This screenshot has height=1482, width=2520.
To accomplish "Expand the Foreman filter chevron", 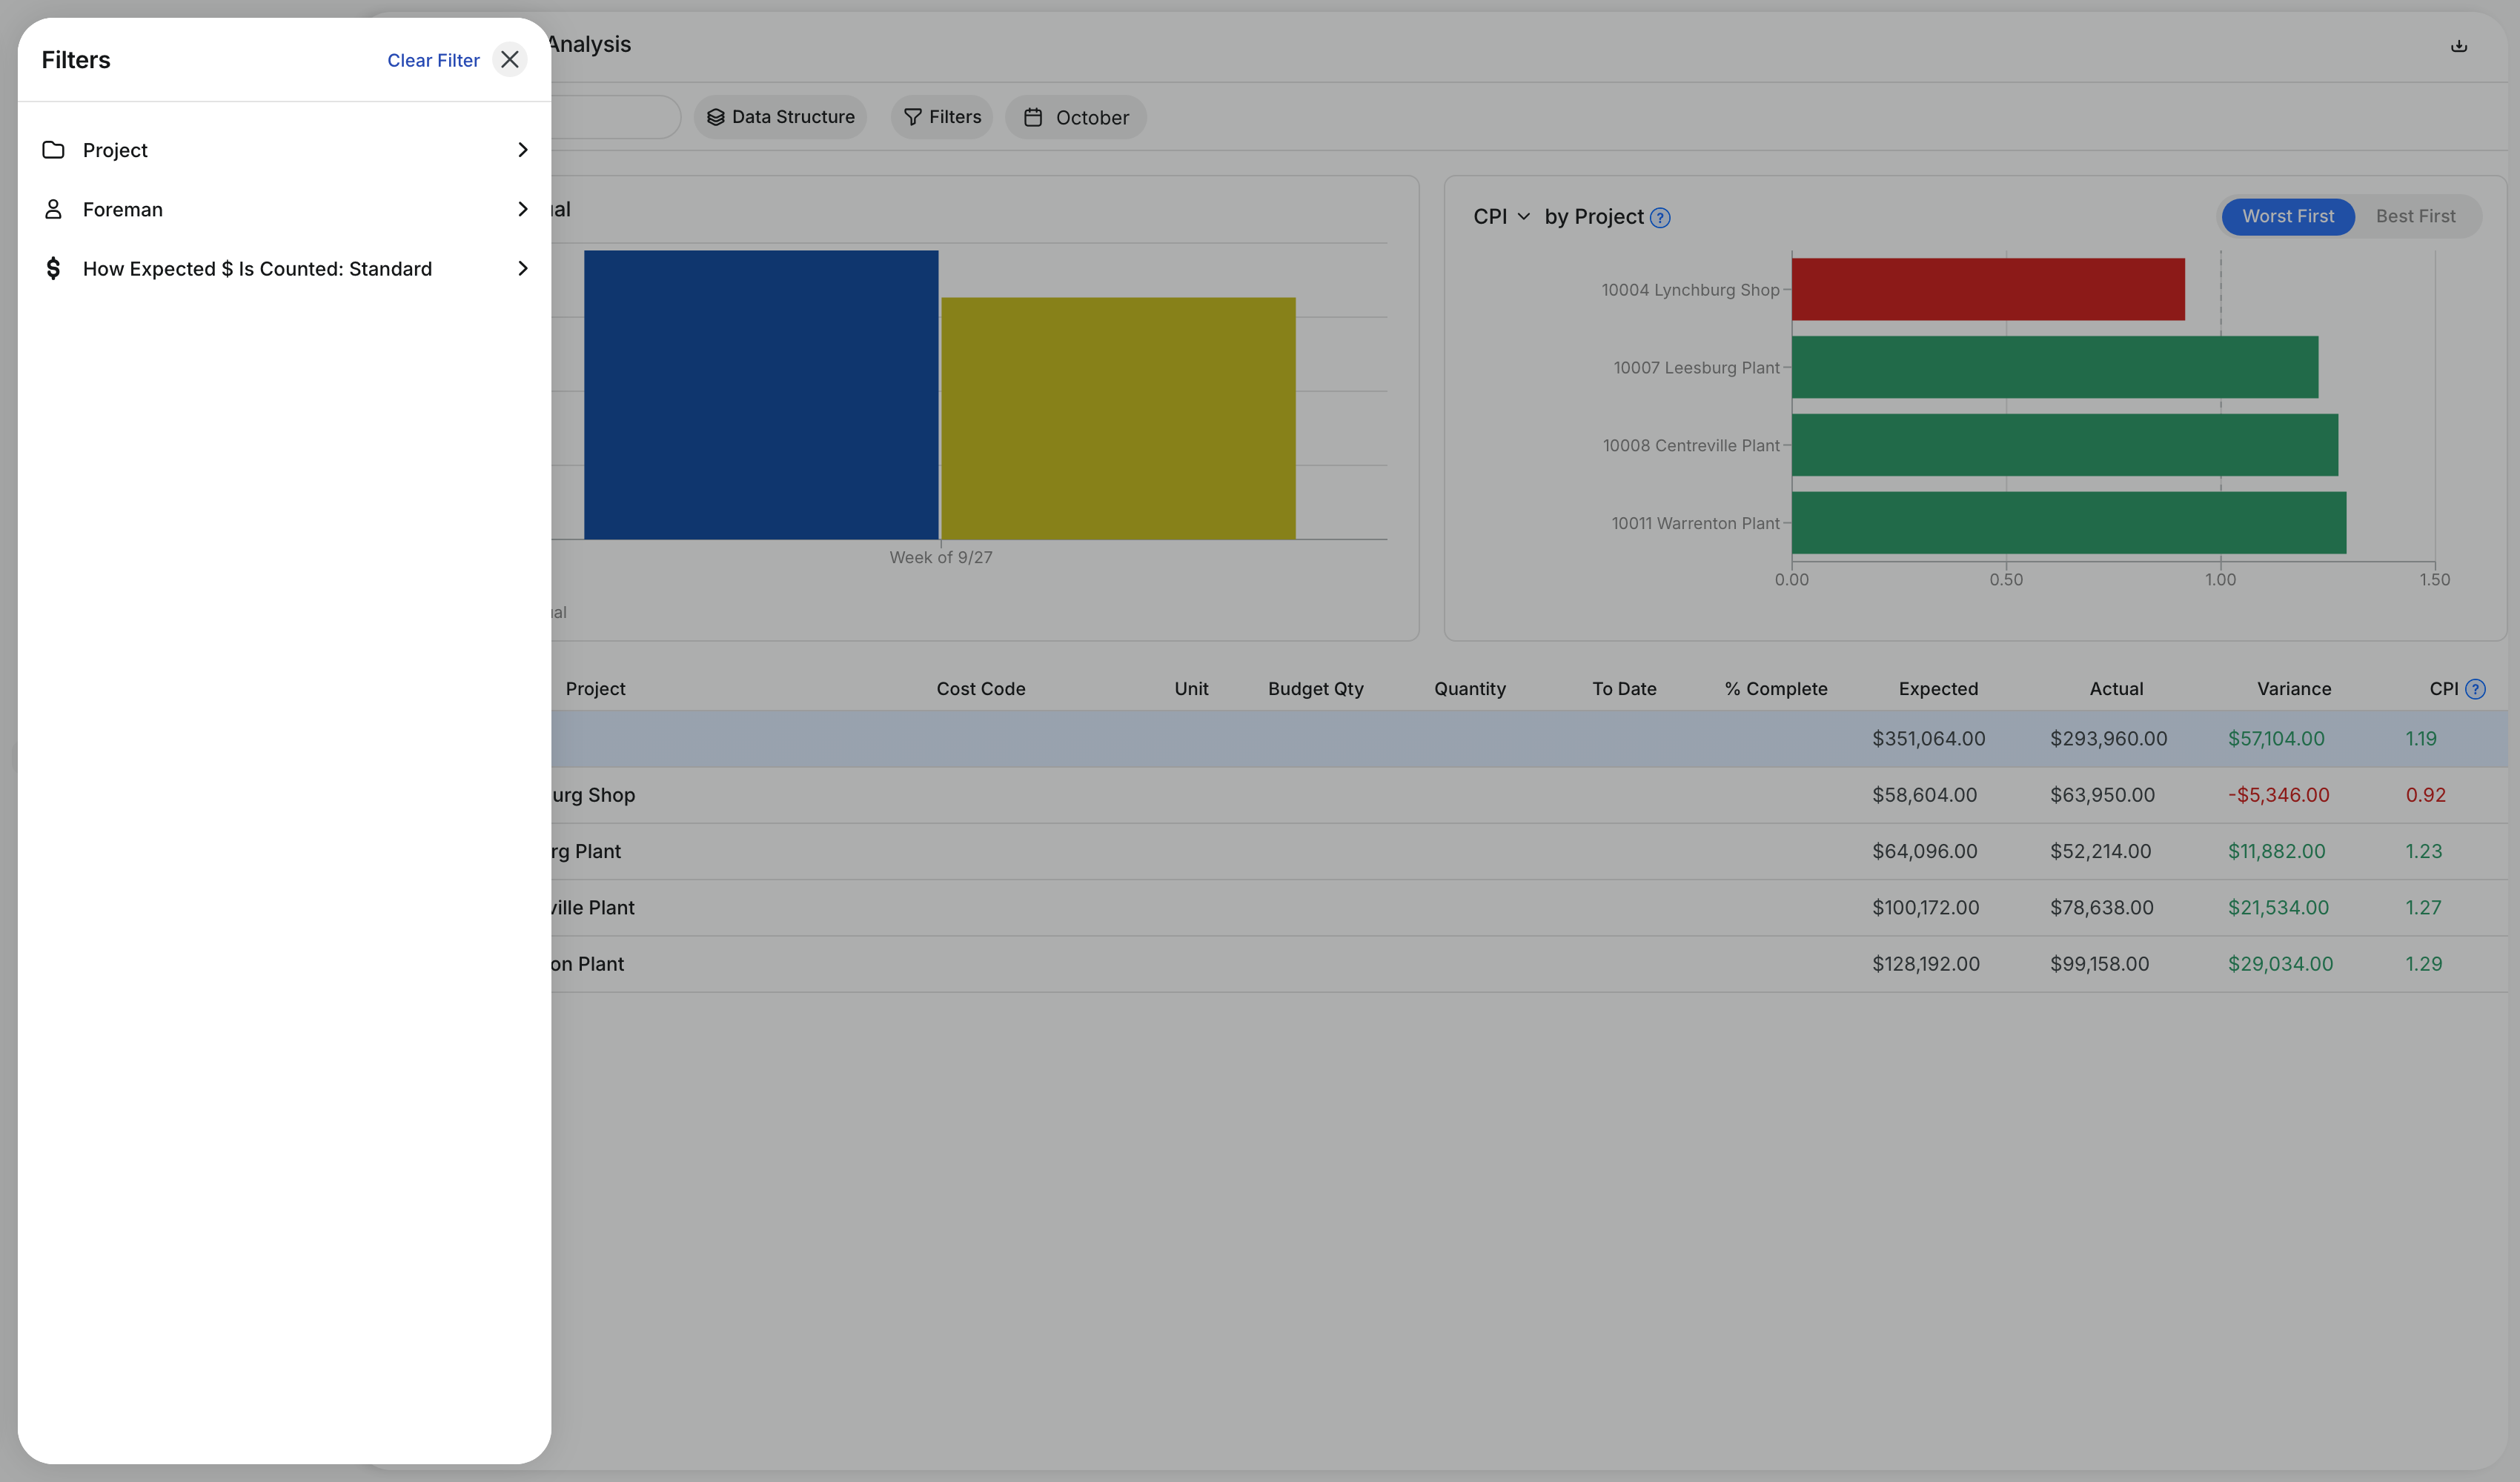I will point(522,209).
